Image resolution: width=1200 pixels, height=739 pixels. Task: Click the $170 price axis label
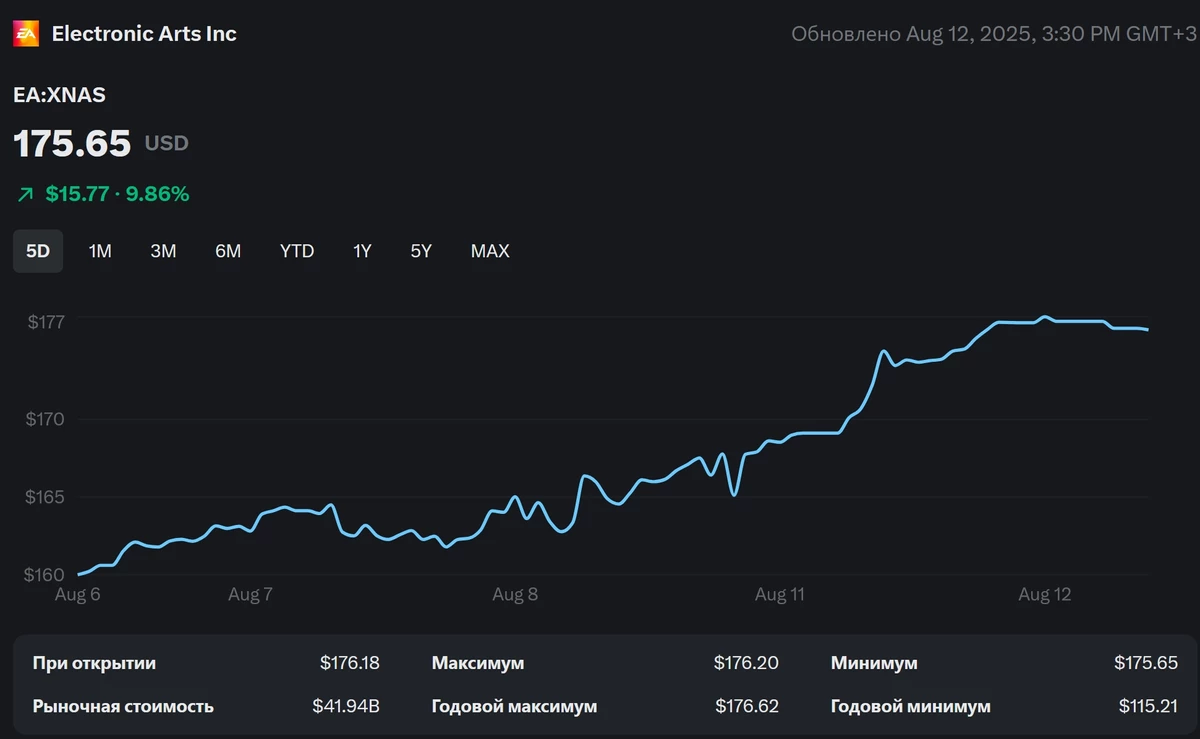pos(45,419)
